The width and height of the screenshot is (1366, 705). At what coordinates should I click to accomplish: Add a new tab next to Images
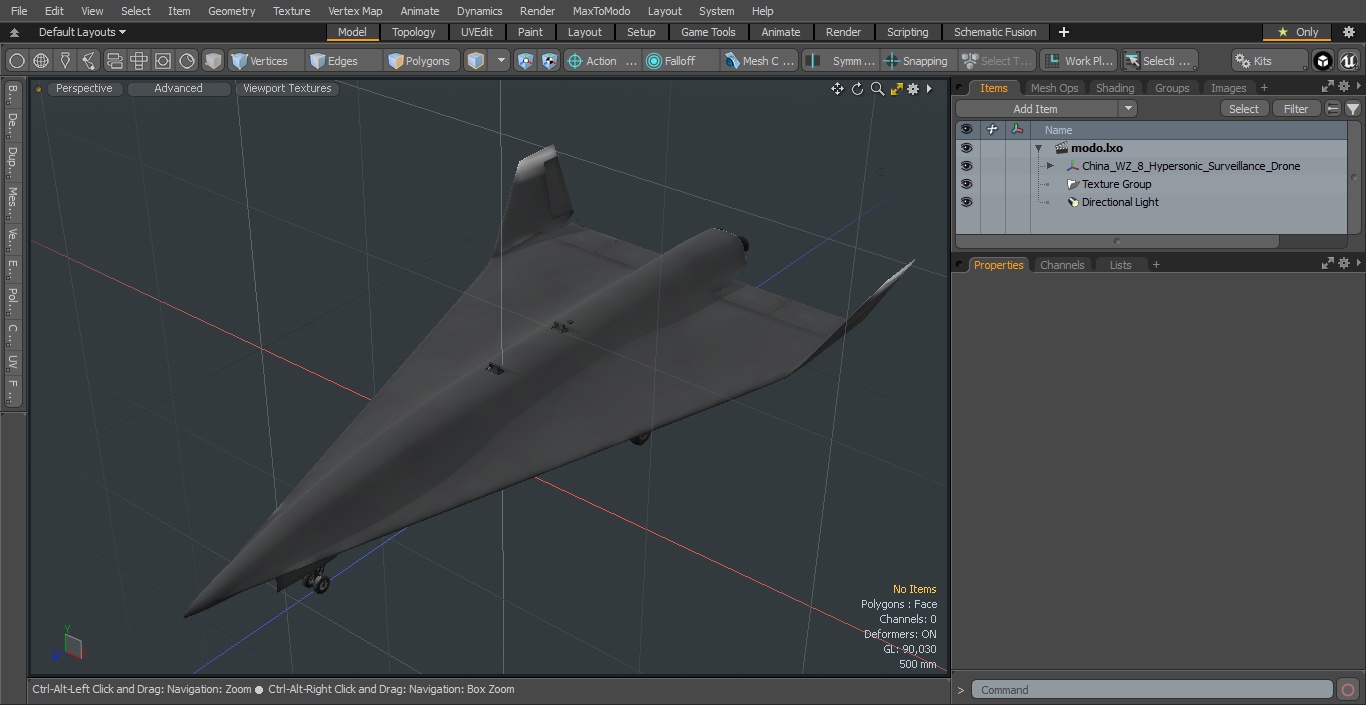click(x=1264, y=88)
